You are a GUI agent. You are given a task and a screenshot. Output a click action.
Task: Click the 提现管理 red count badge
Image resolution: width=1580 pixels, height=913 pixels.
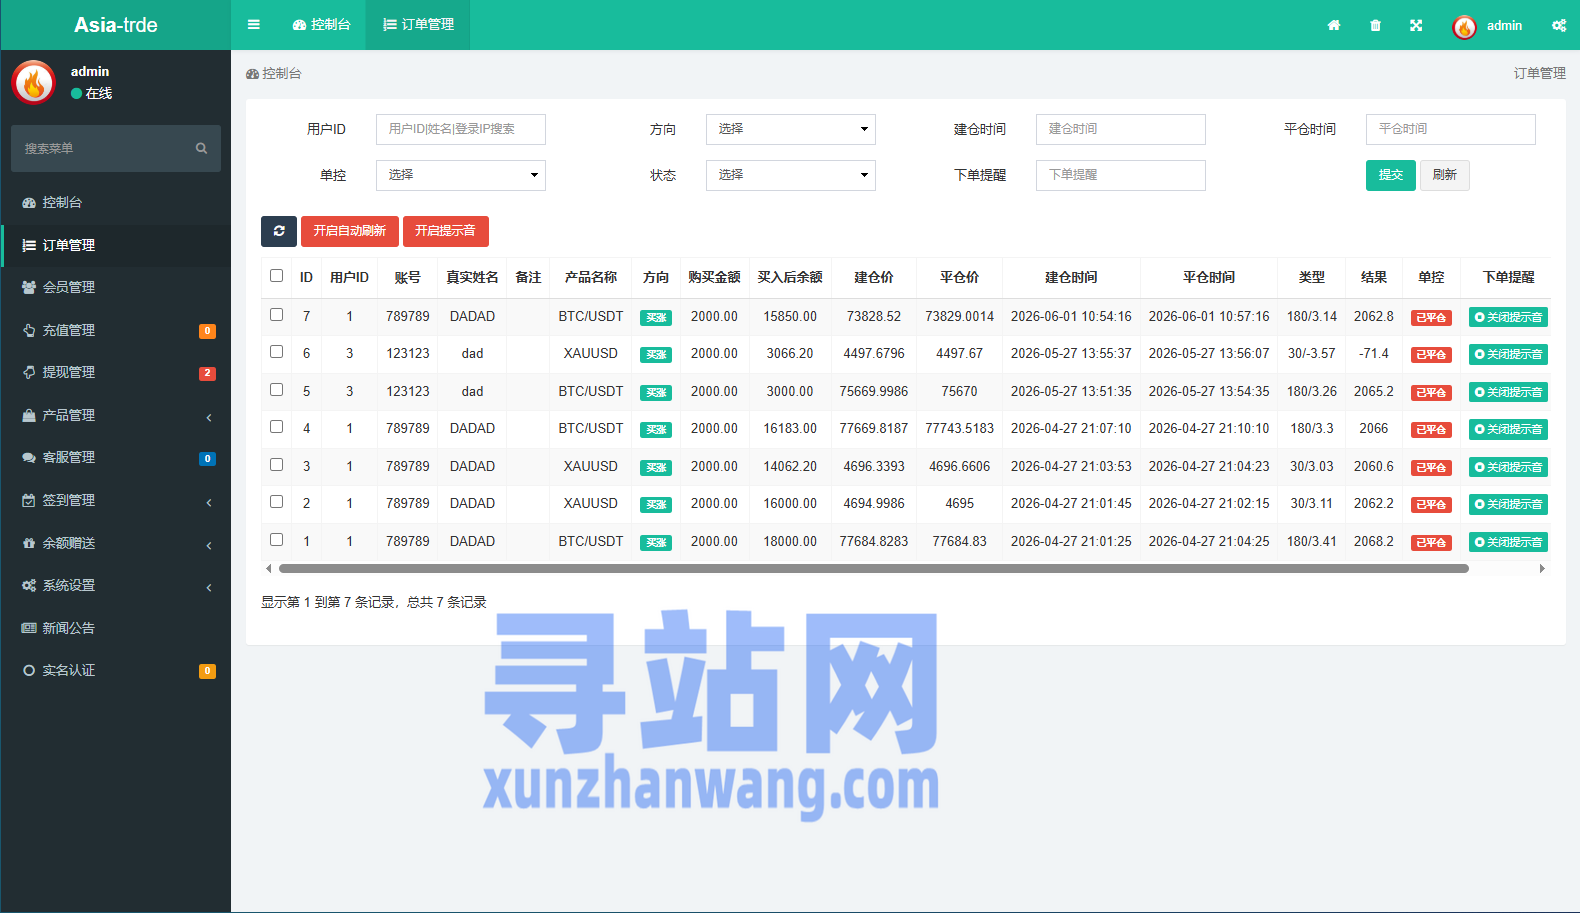coord(207,373)
